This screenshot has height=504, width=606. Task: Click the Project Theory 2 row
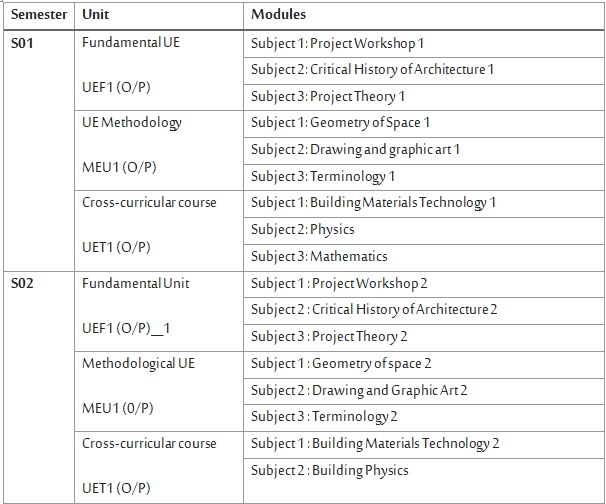[x=330, y=337]
